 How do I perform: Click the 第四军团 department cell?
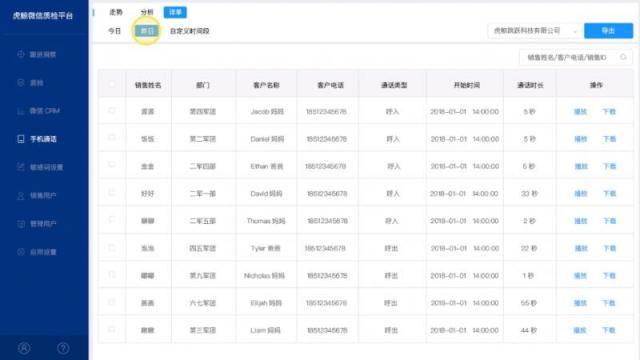tap(202, 111)
